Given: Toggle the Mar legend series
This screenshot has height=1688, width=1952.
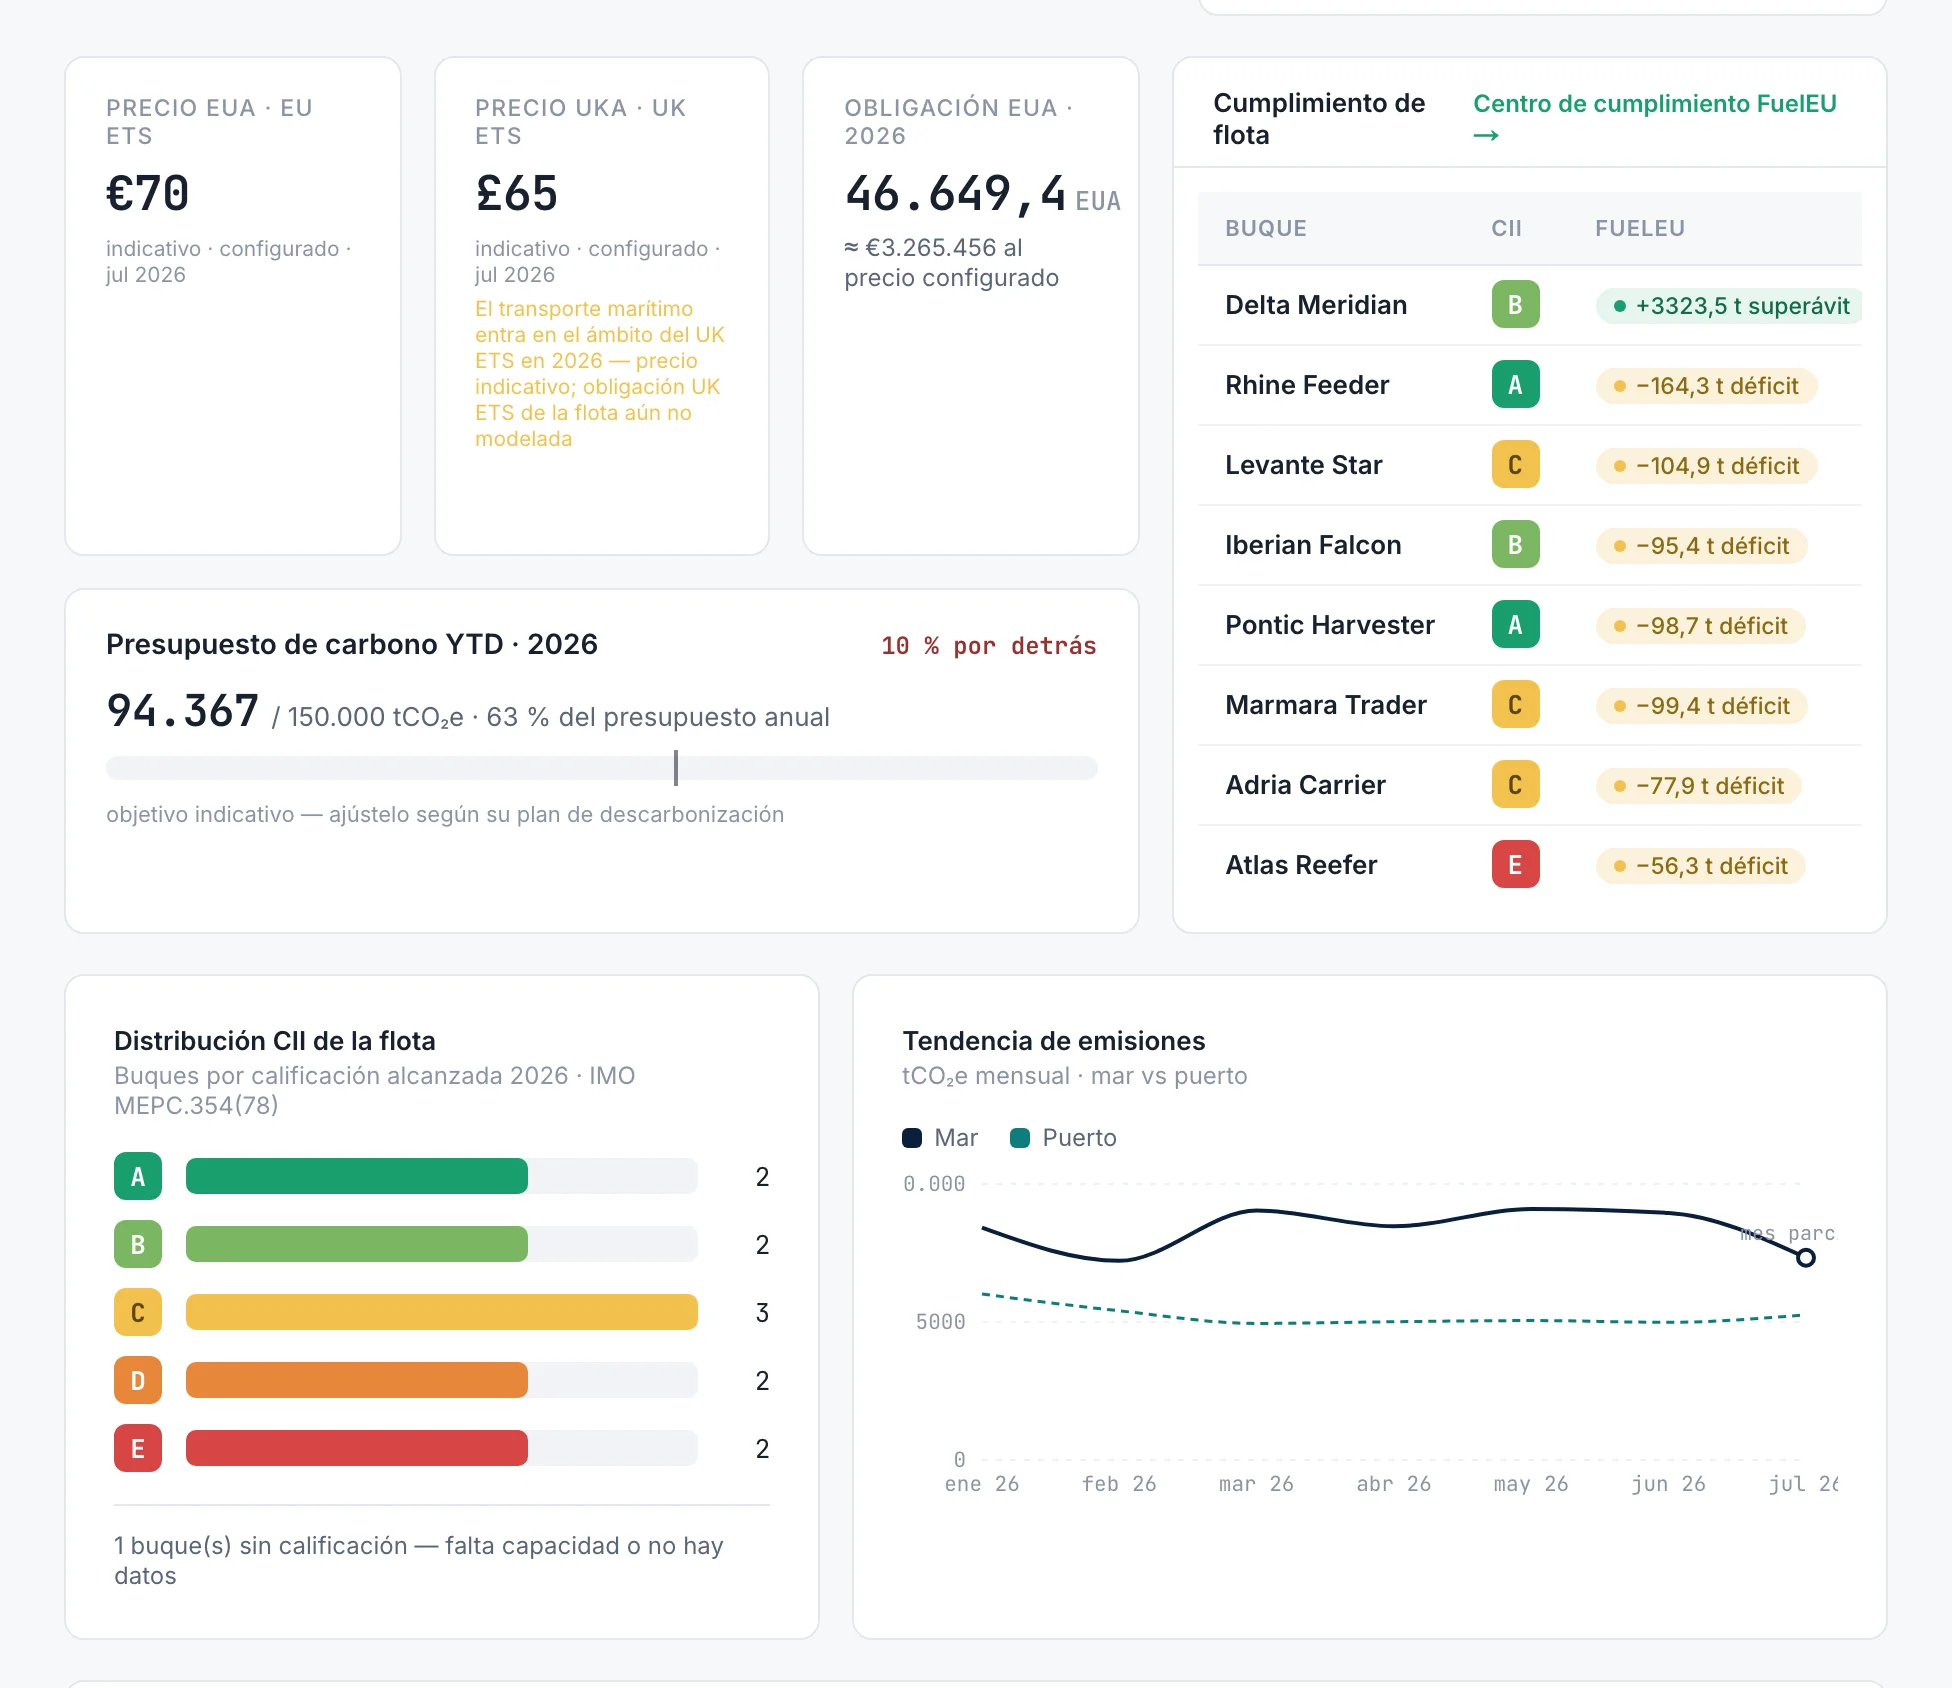Looking at the screenshot, I should click(940, 1138).
